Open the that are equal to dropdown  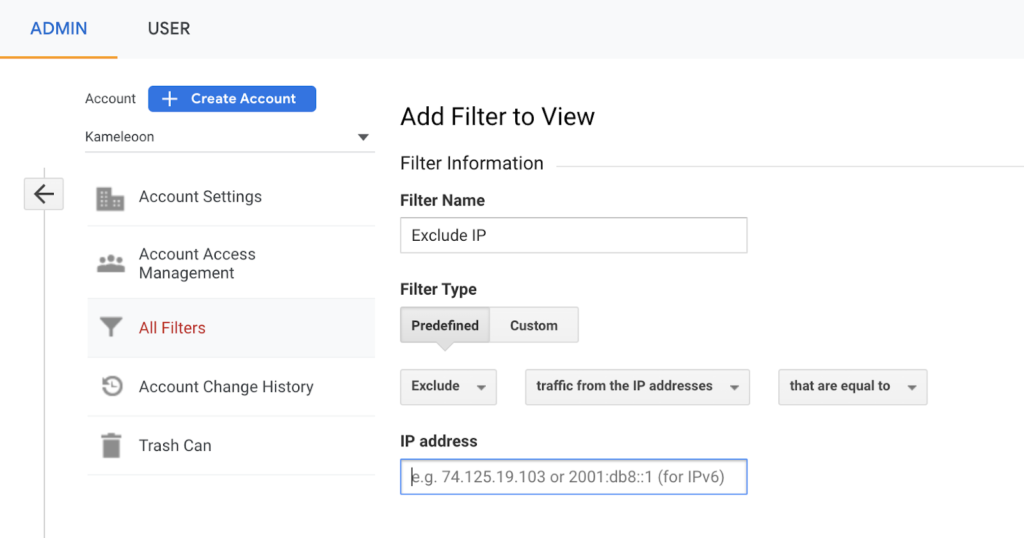tap(852, 387)
